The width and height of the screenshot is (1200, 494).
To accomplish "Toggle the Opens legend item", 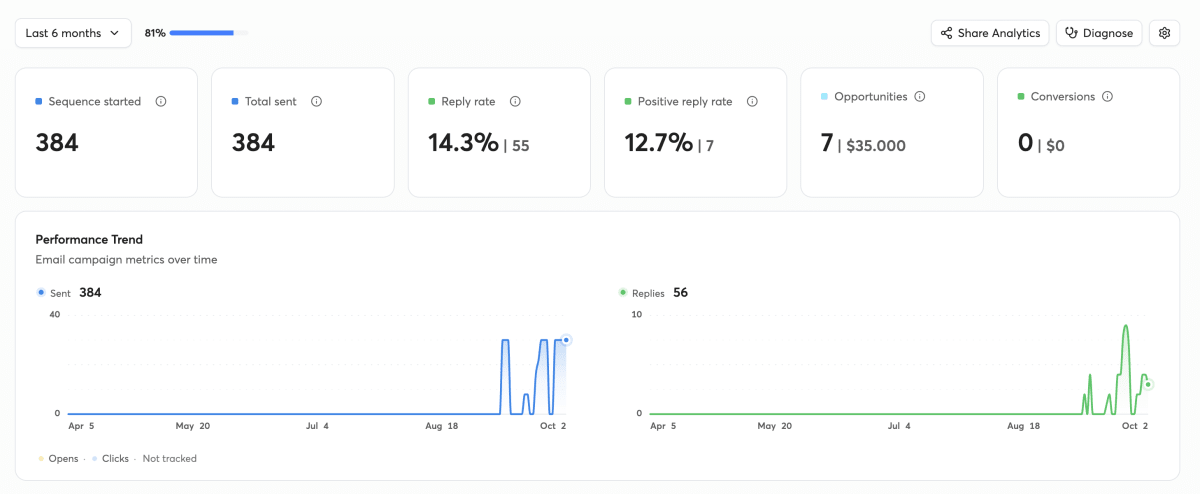I will 57,459.
